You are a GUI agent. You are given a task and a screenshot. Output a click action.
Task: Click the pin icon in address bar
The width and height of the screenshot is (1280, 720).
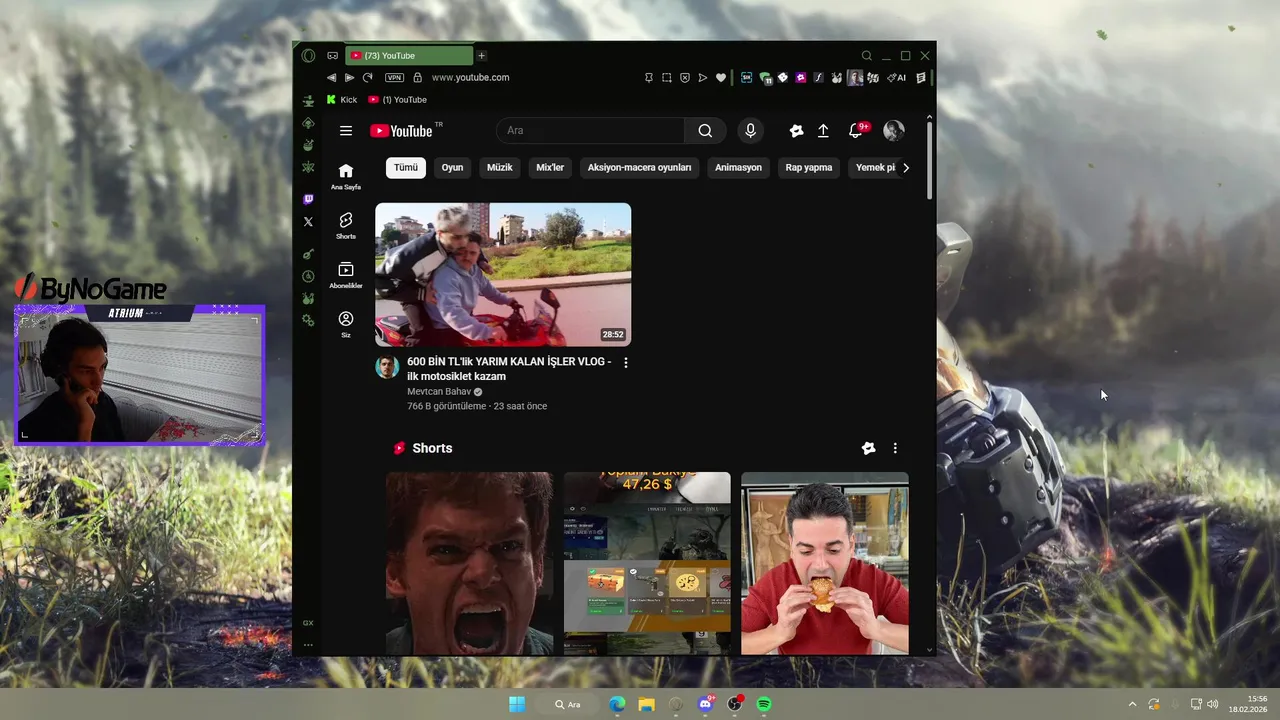point(649,77)
